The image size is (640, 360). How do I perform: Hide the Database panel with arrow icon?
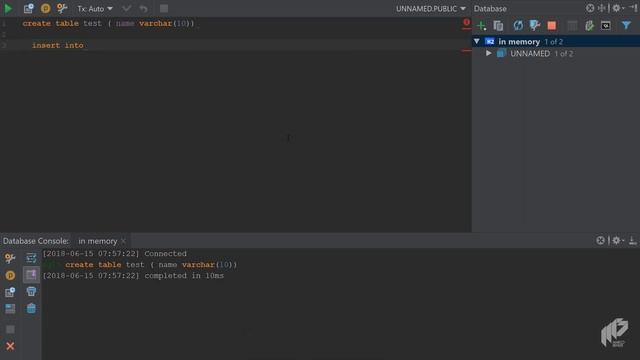click(633, 8)
